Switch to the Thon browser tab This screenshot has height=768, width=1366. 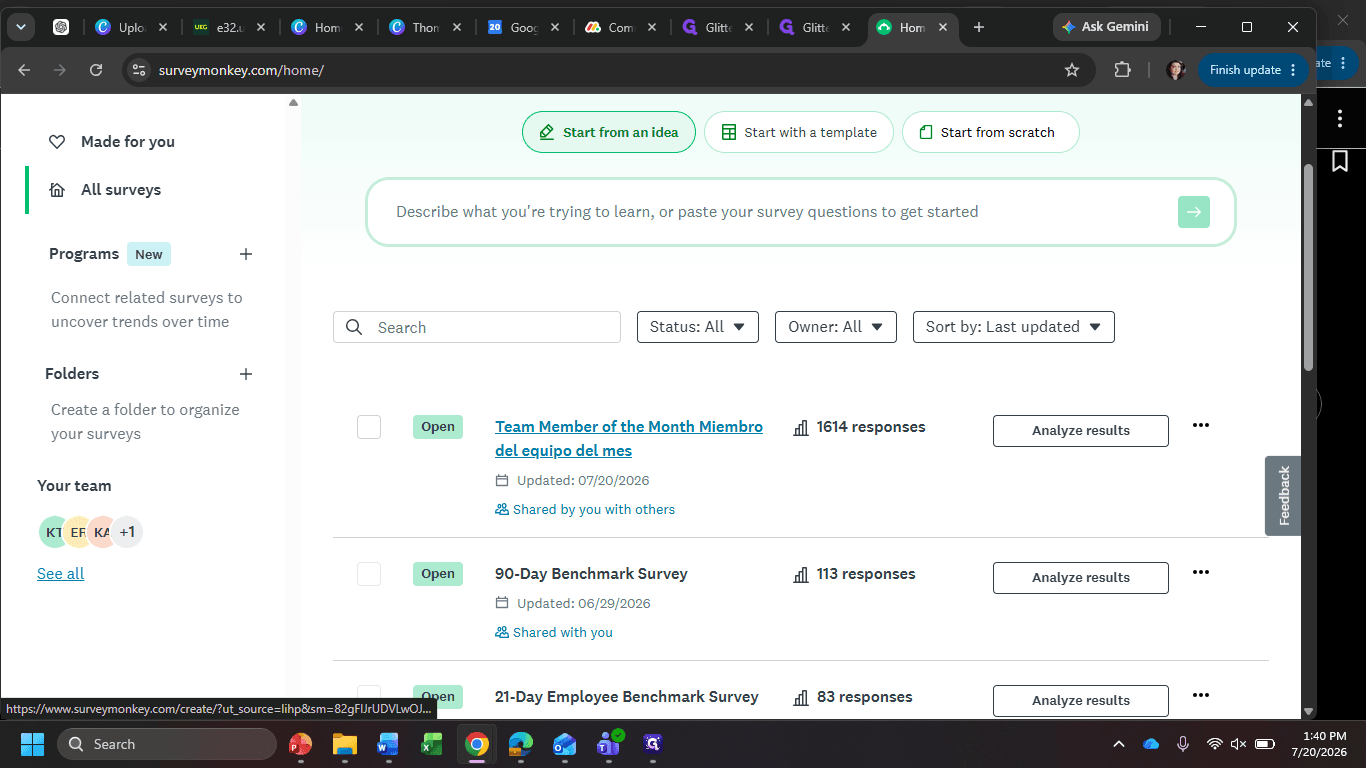pyautogui.click(x=427, y=27)
